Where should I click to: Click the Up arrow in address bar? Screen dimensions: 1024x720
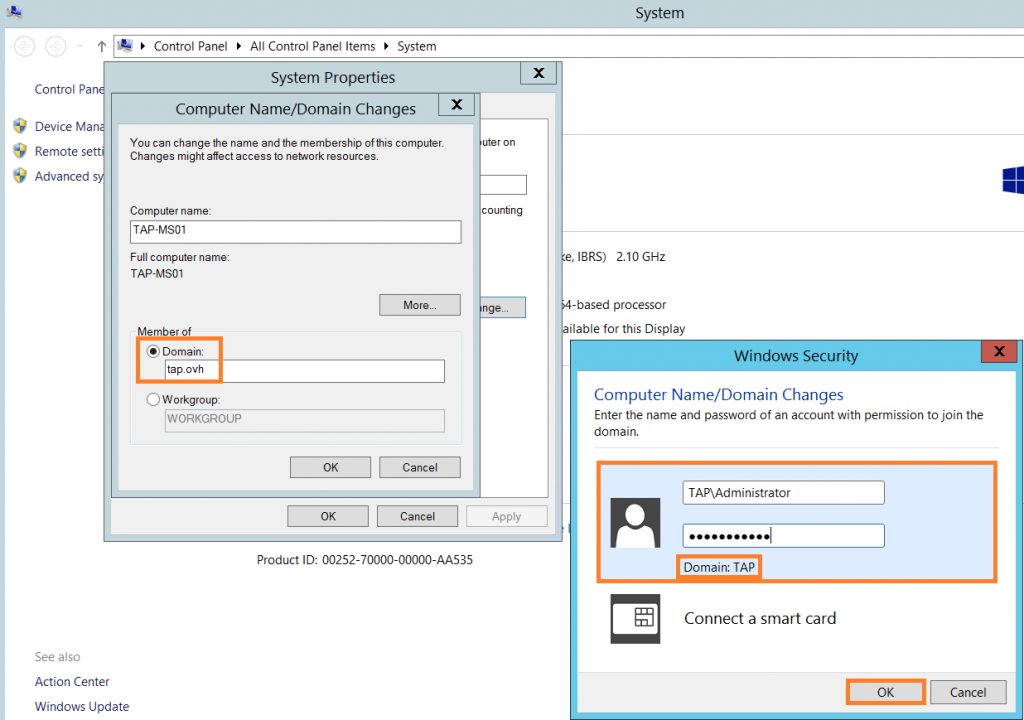[101, 46]
